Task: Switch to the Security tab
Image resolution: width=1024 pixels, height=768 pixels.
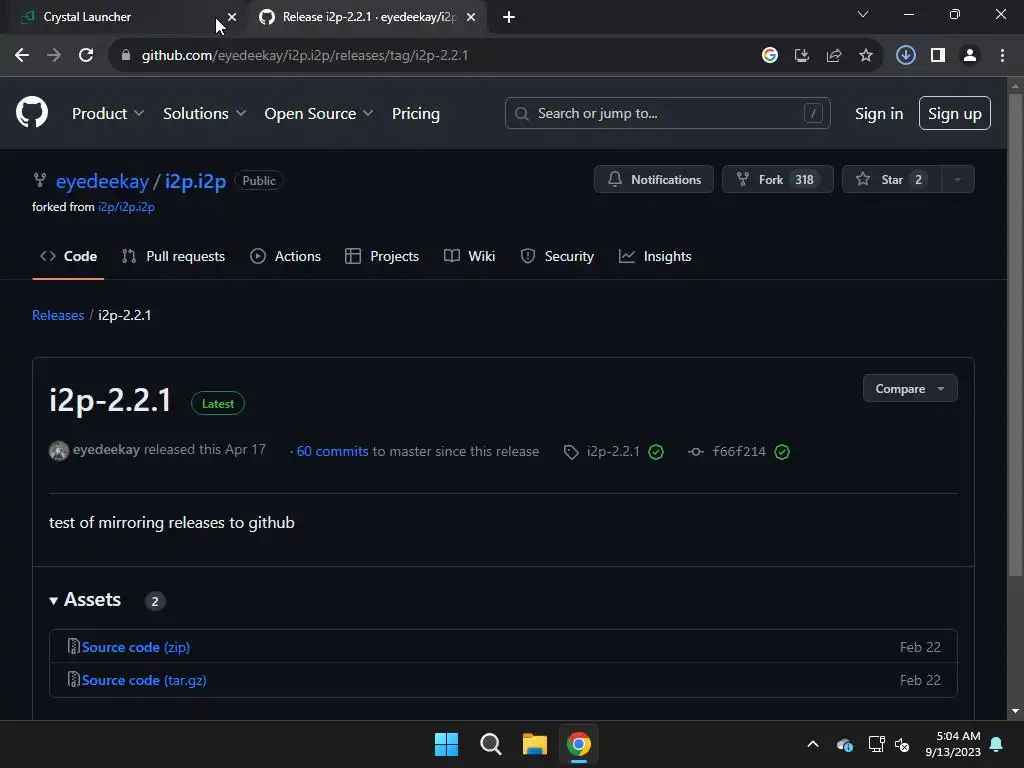Action: [557, 257]
